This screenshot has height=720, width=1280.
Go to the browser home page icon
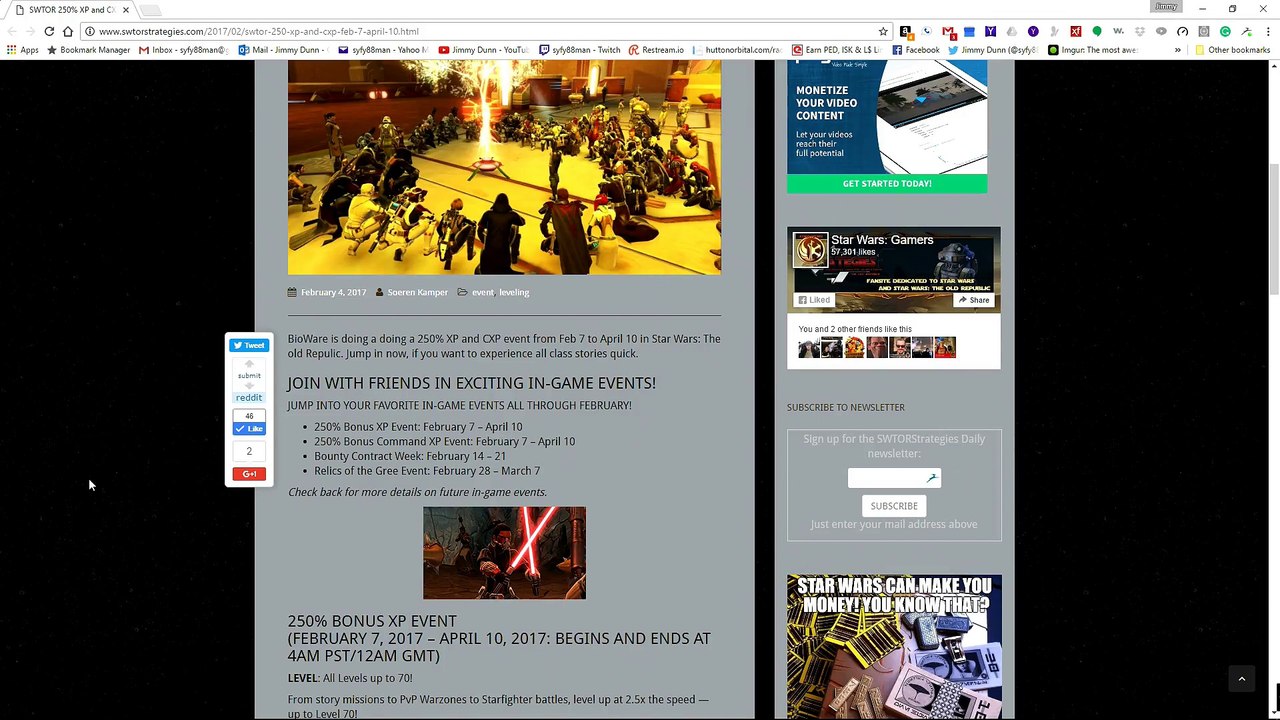pos(68,31)
